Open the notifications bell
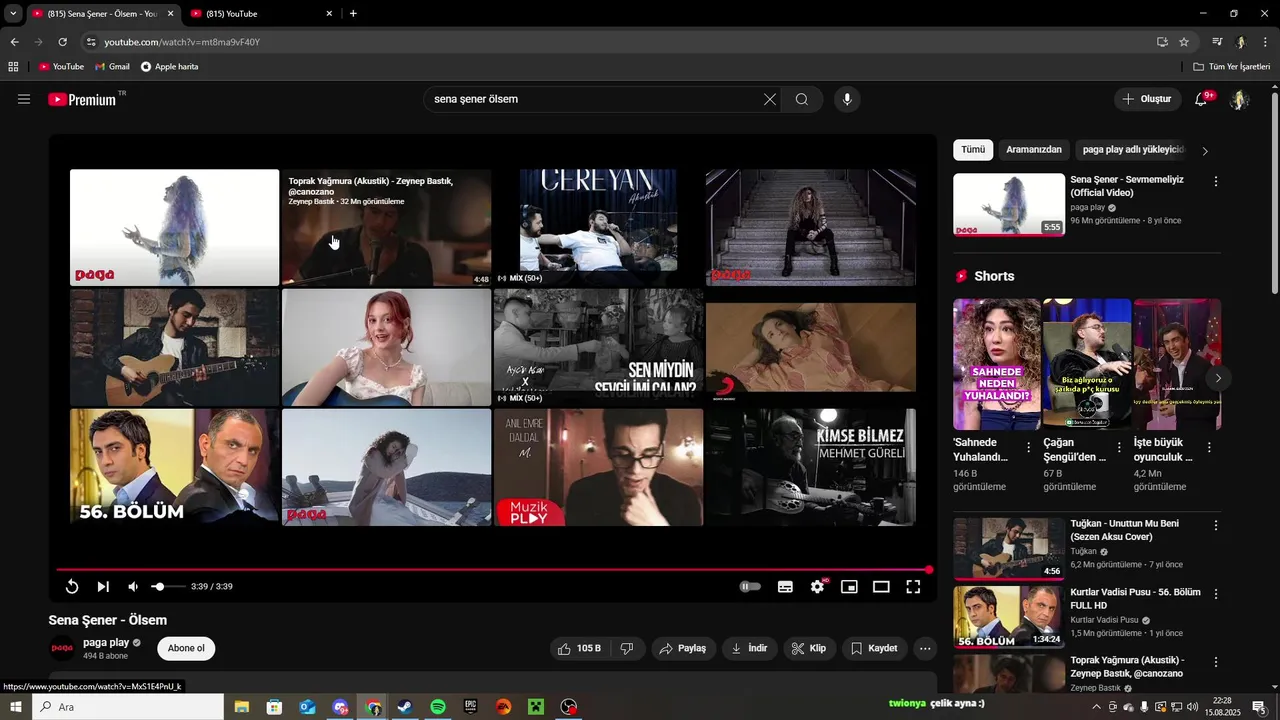The height and width of the screenshot is (720, 1280). (x=1202, y=99)
